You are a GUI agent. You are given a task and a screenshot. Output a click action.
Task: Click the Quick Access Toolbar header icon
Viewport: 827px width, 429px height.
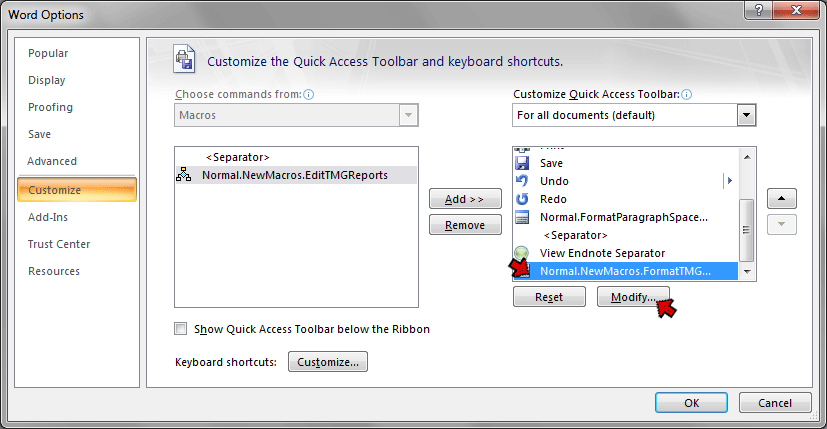coord(184,59)
